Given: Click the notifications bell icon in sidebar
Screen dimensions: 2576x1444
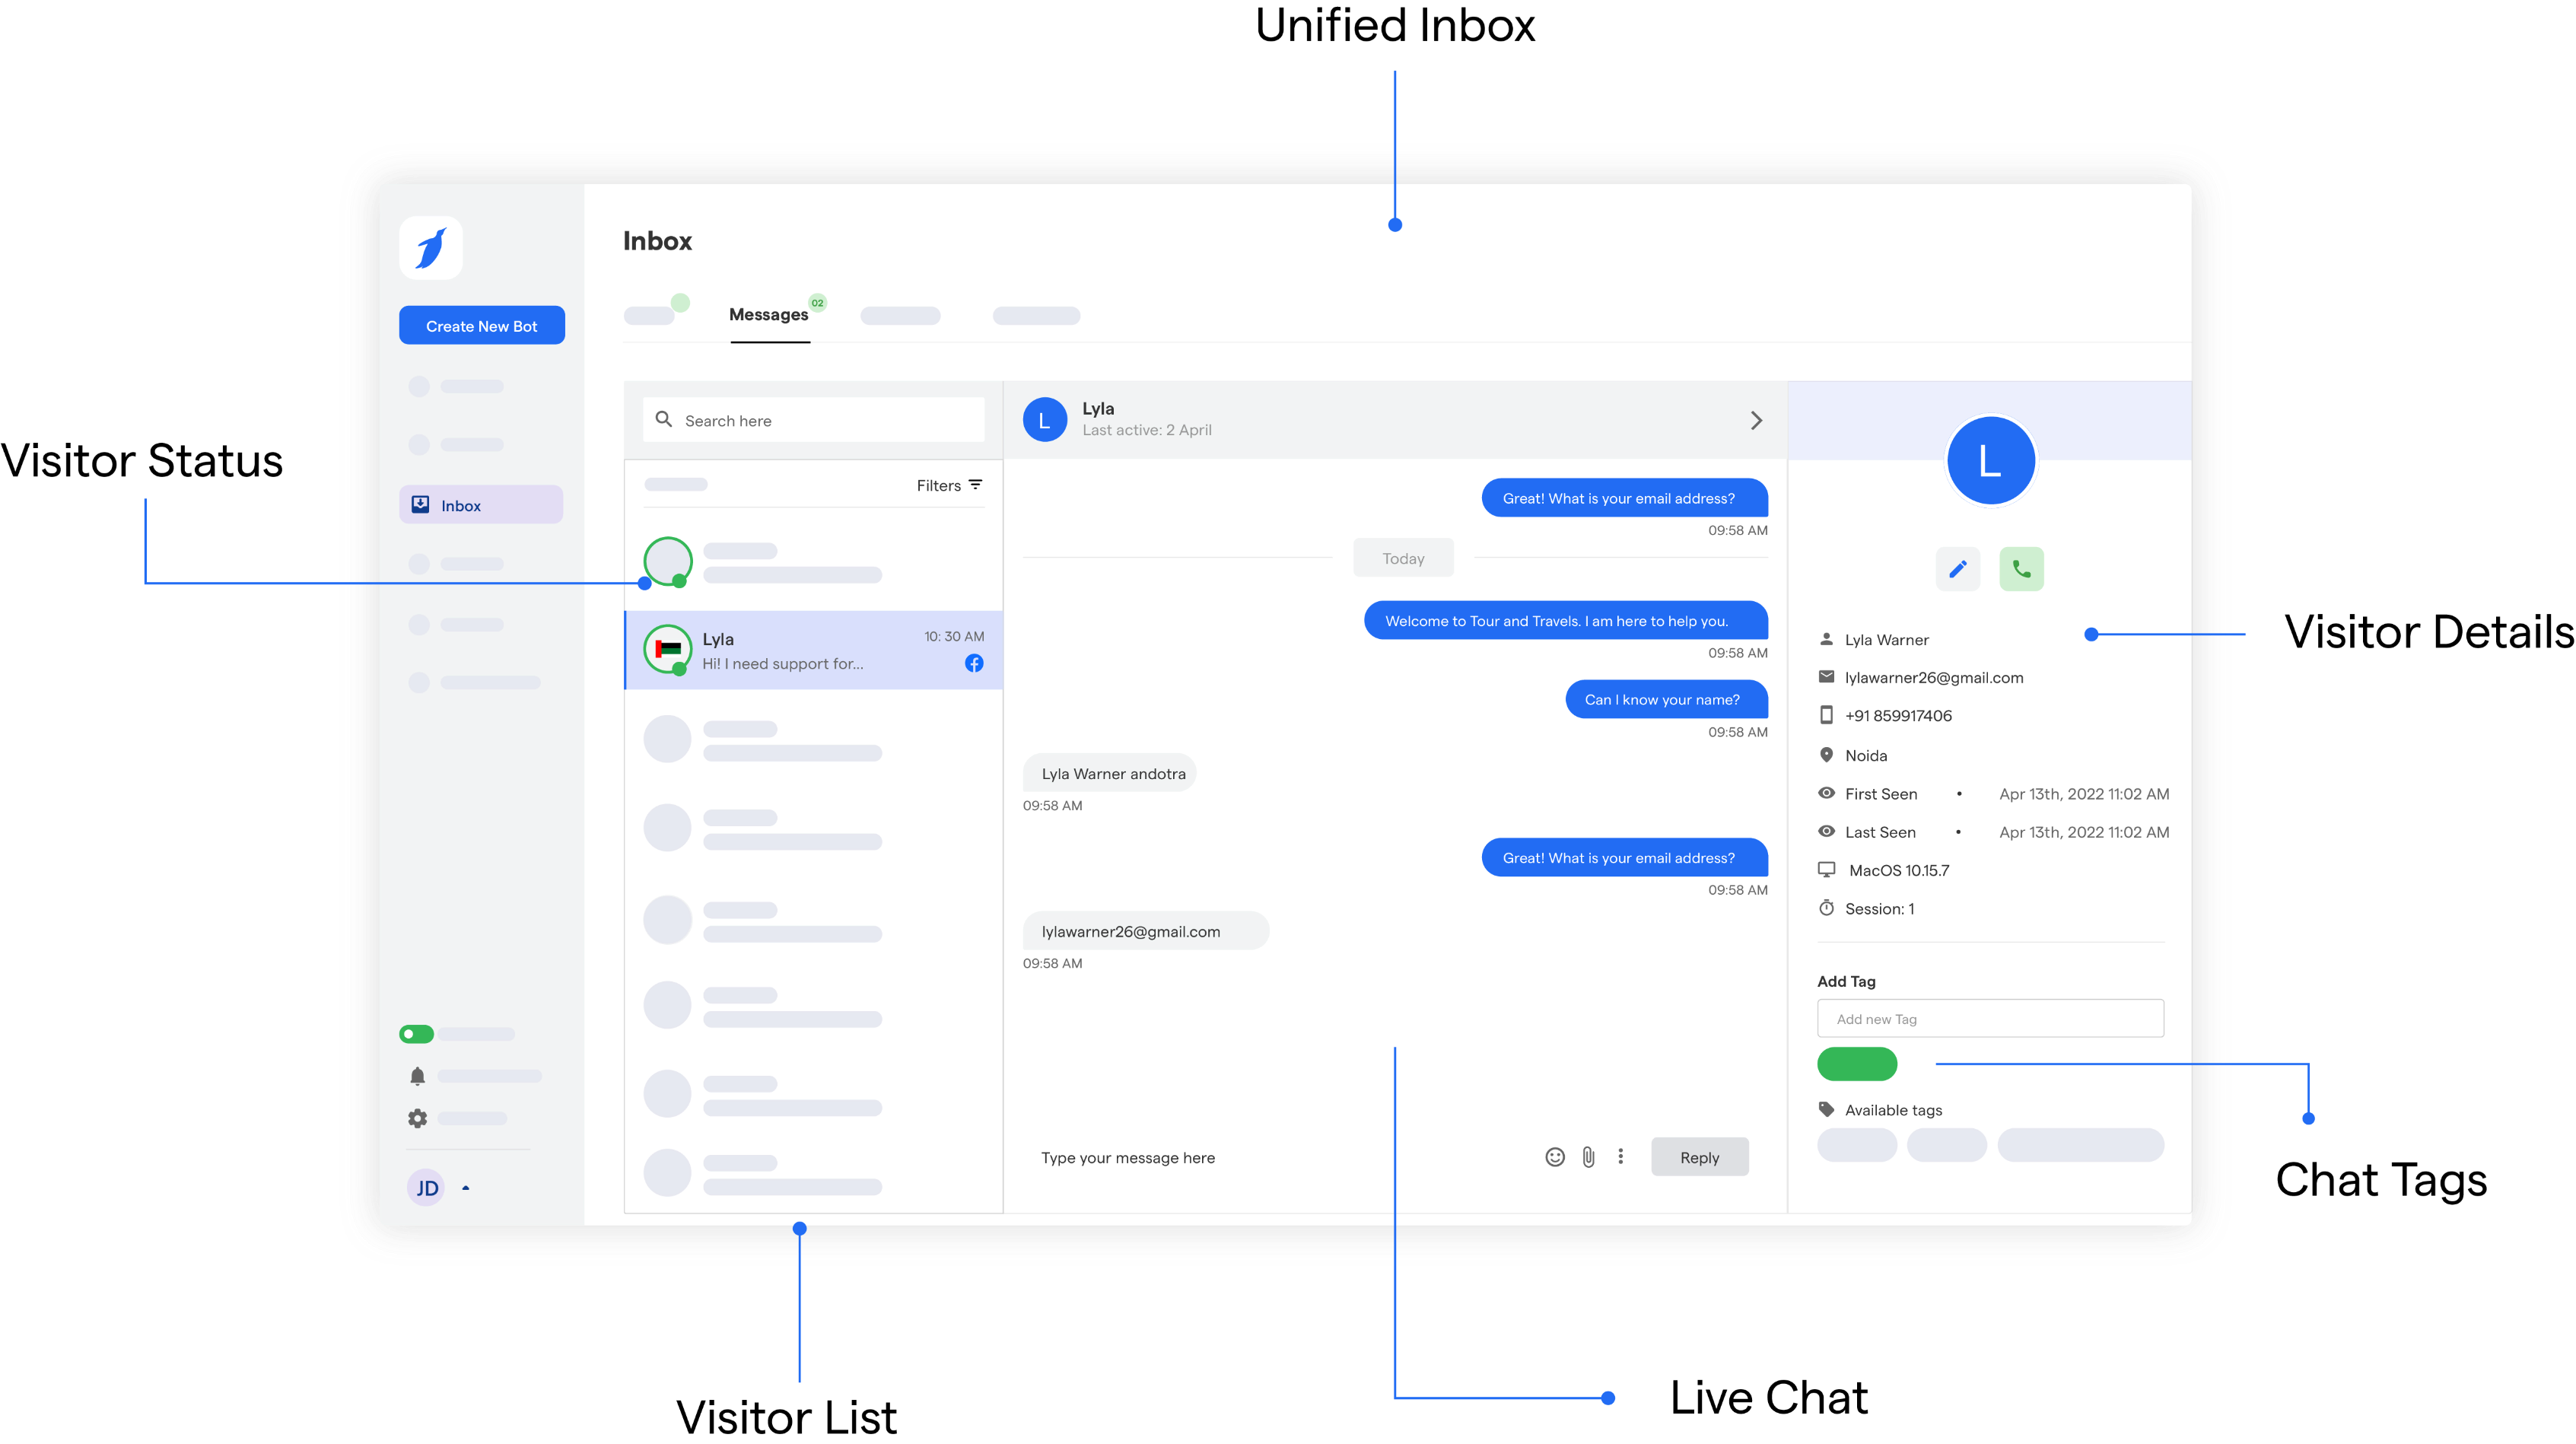Looking at the screenshot, I should pos(418,1076).
